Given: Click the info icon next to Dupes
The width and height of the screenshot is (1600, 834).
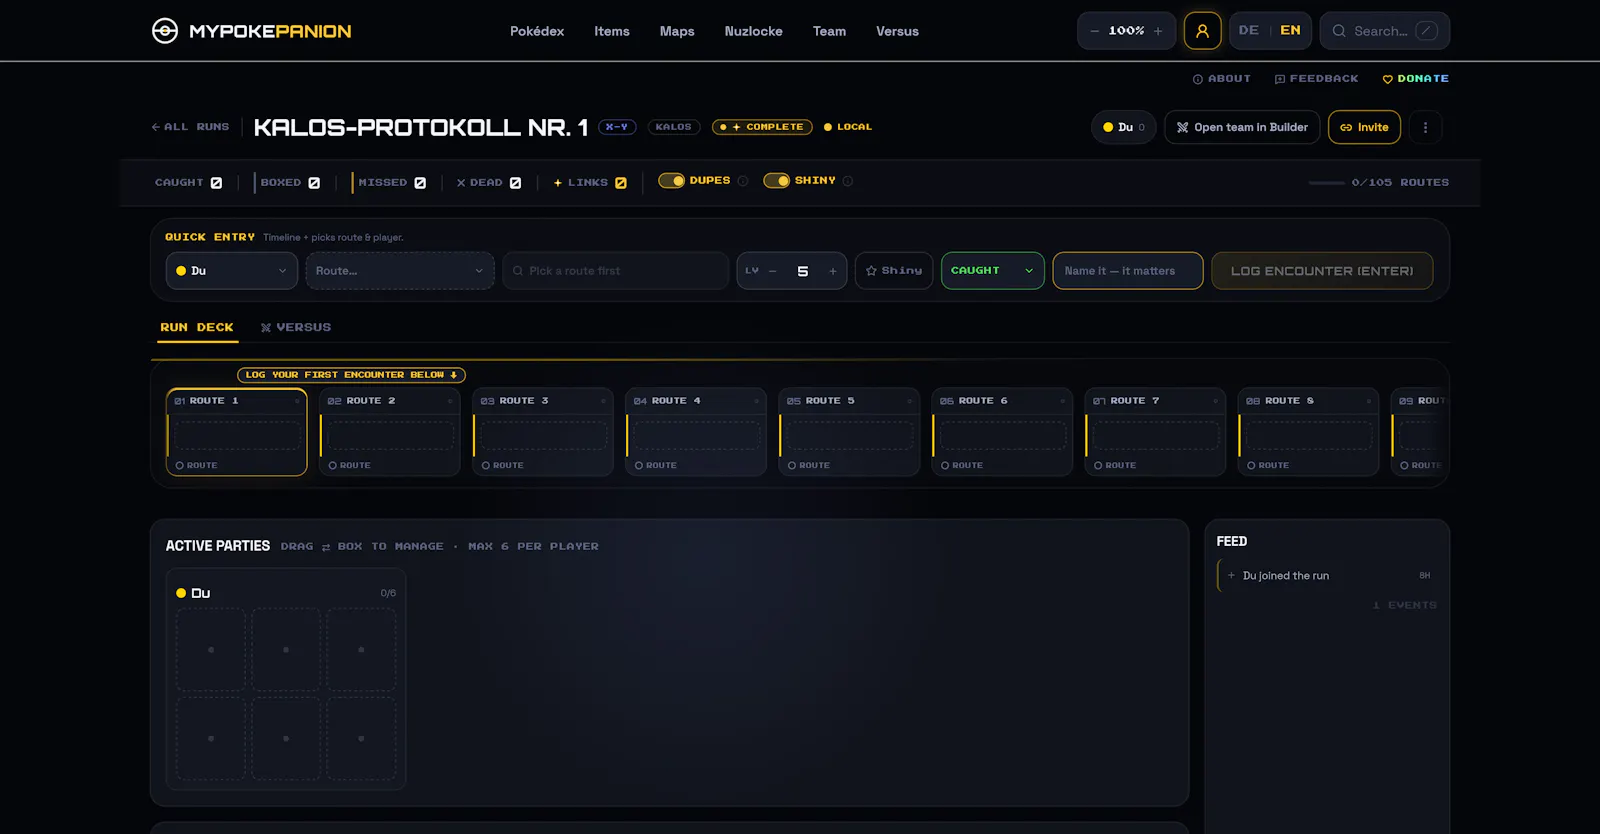Looking at the screenshot, I should [743, 181].
